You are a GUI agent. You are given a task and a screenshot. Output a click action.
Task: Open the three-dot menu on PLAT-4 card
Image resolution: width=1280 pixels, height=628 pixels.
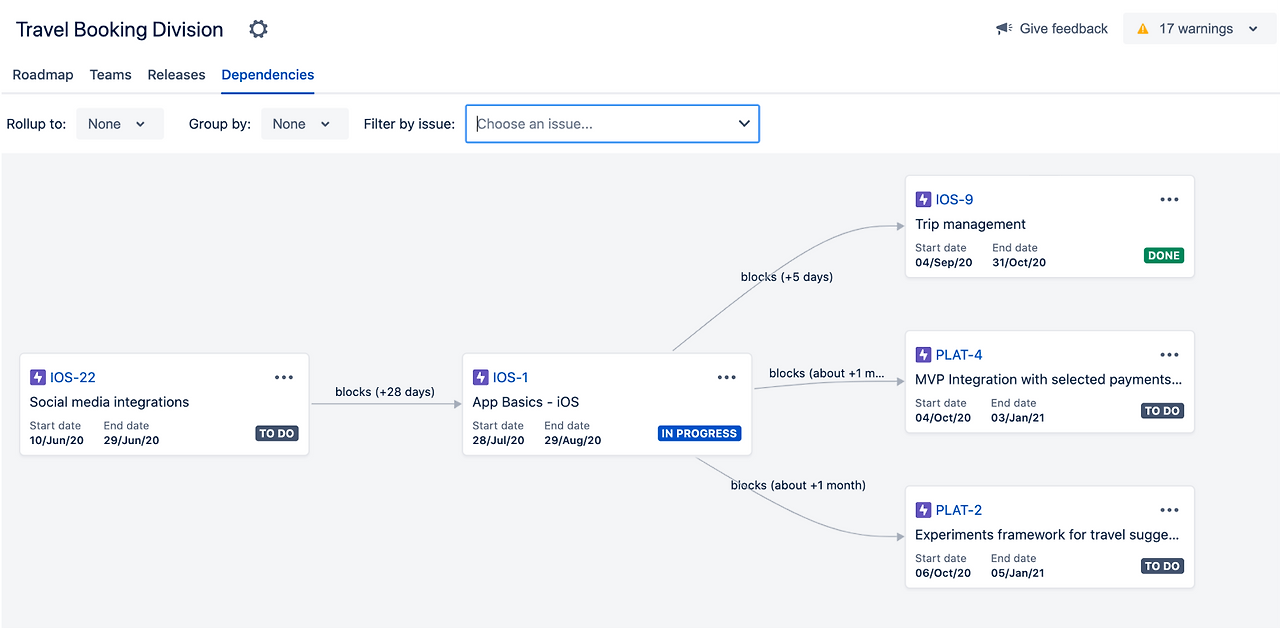click(1169, 355)
